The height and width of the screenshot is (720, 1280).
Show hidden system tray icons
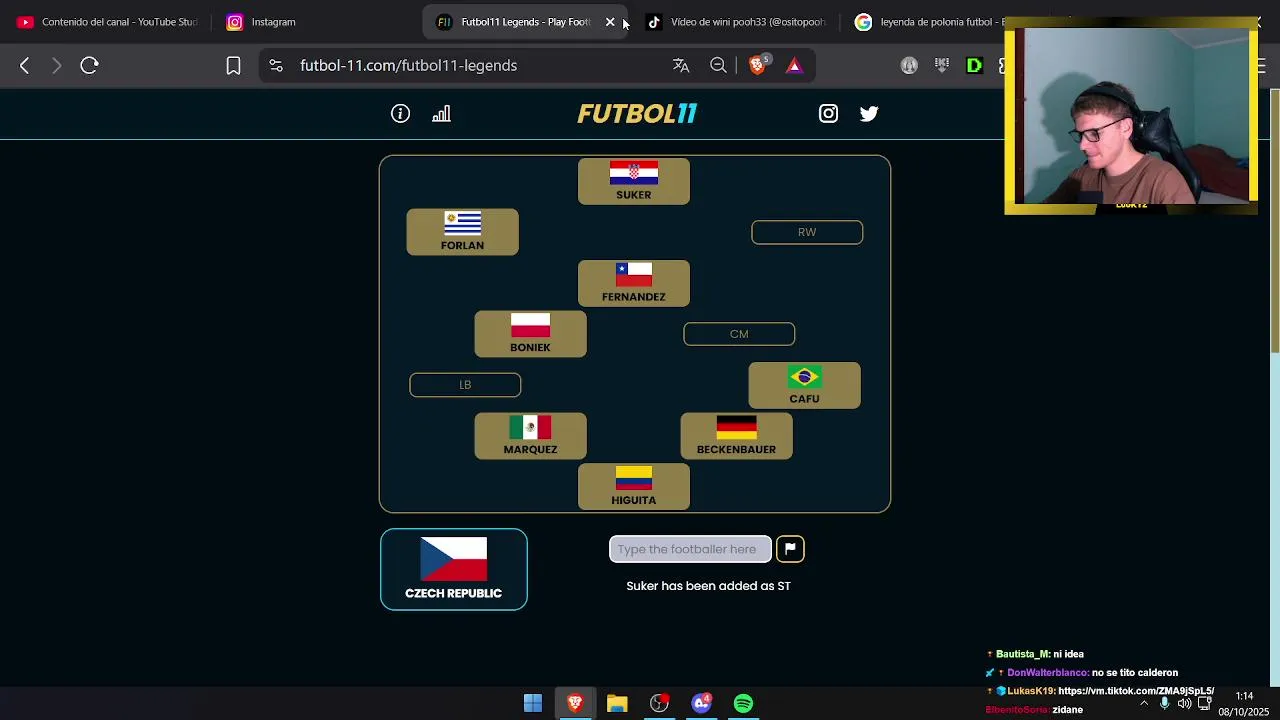(1144, 703)
